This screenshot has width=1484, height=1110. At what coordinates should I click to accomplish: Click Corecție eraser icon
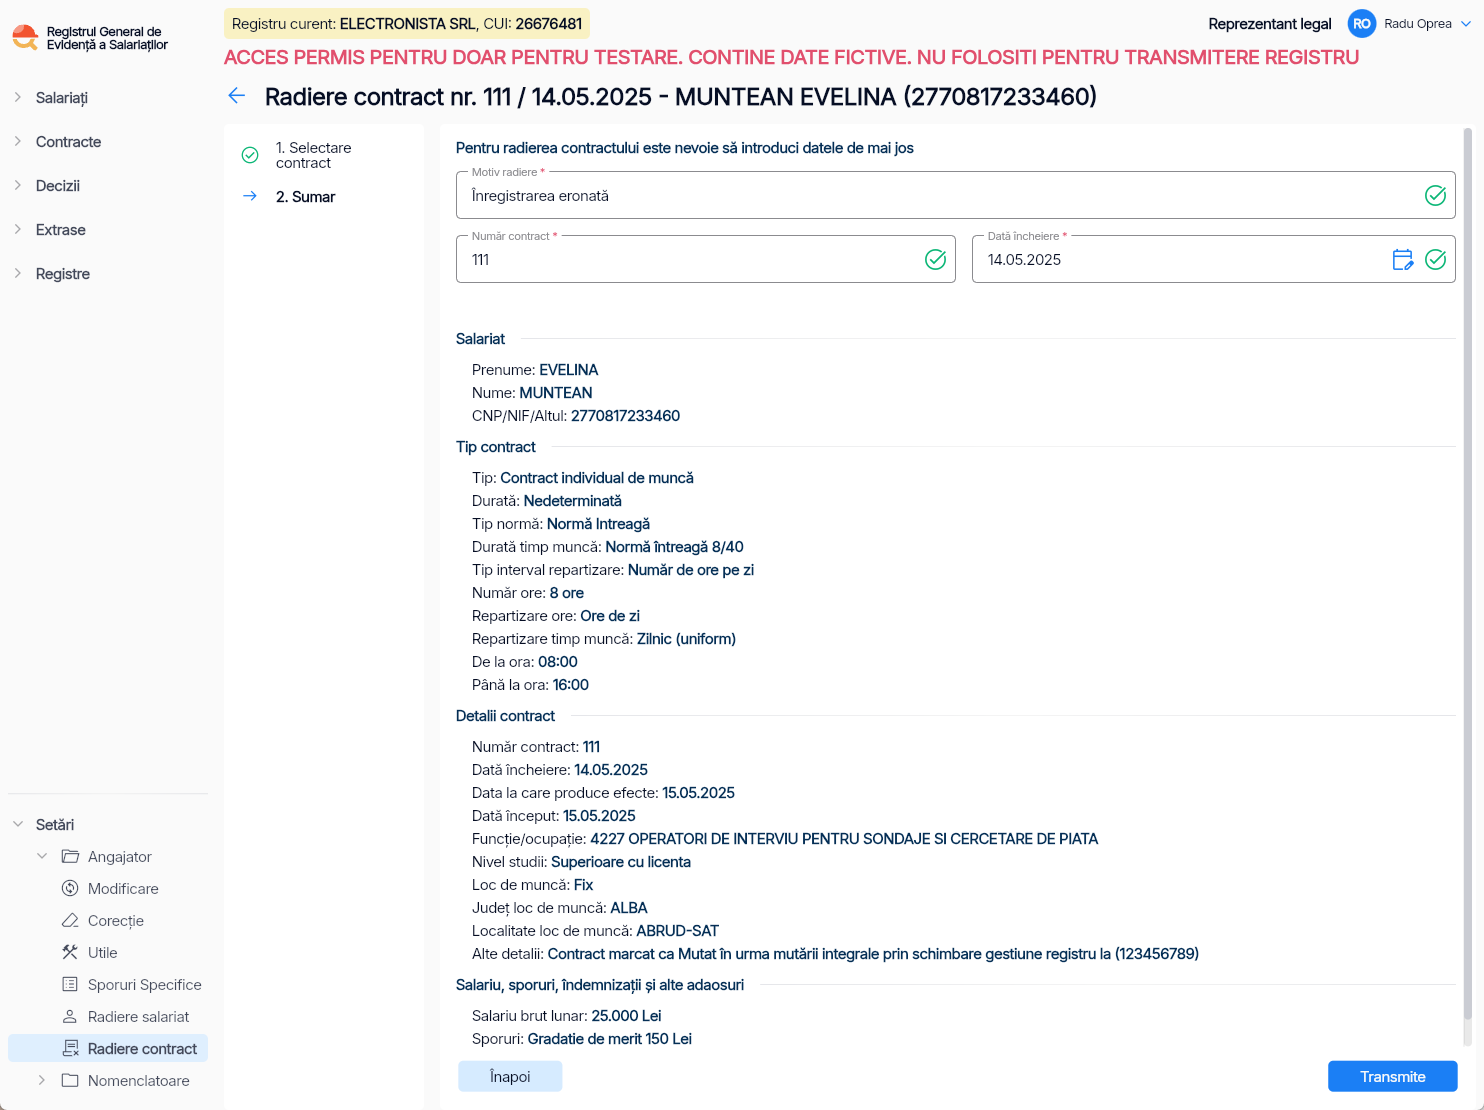coord(70,920)
